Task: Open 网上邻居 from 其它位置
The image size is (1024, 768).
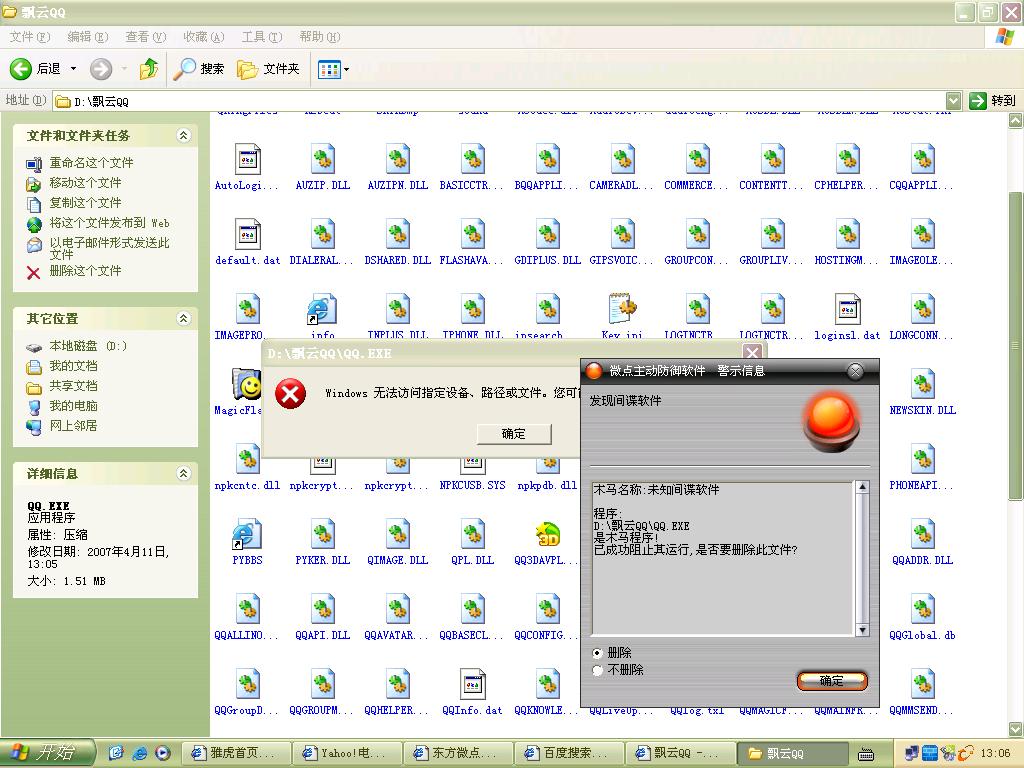Action: click(73, 426)
